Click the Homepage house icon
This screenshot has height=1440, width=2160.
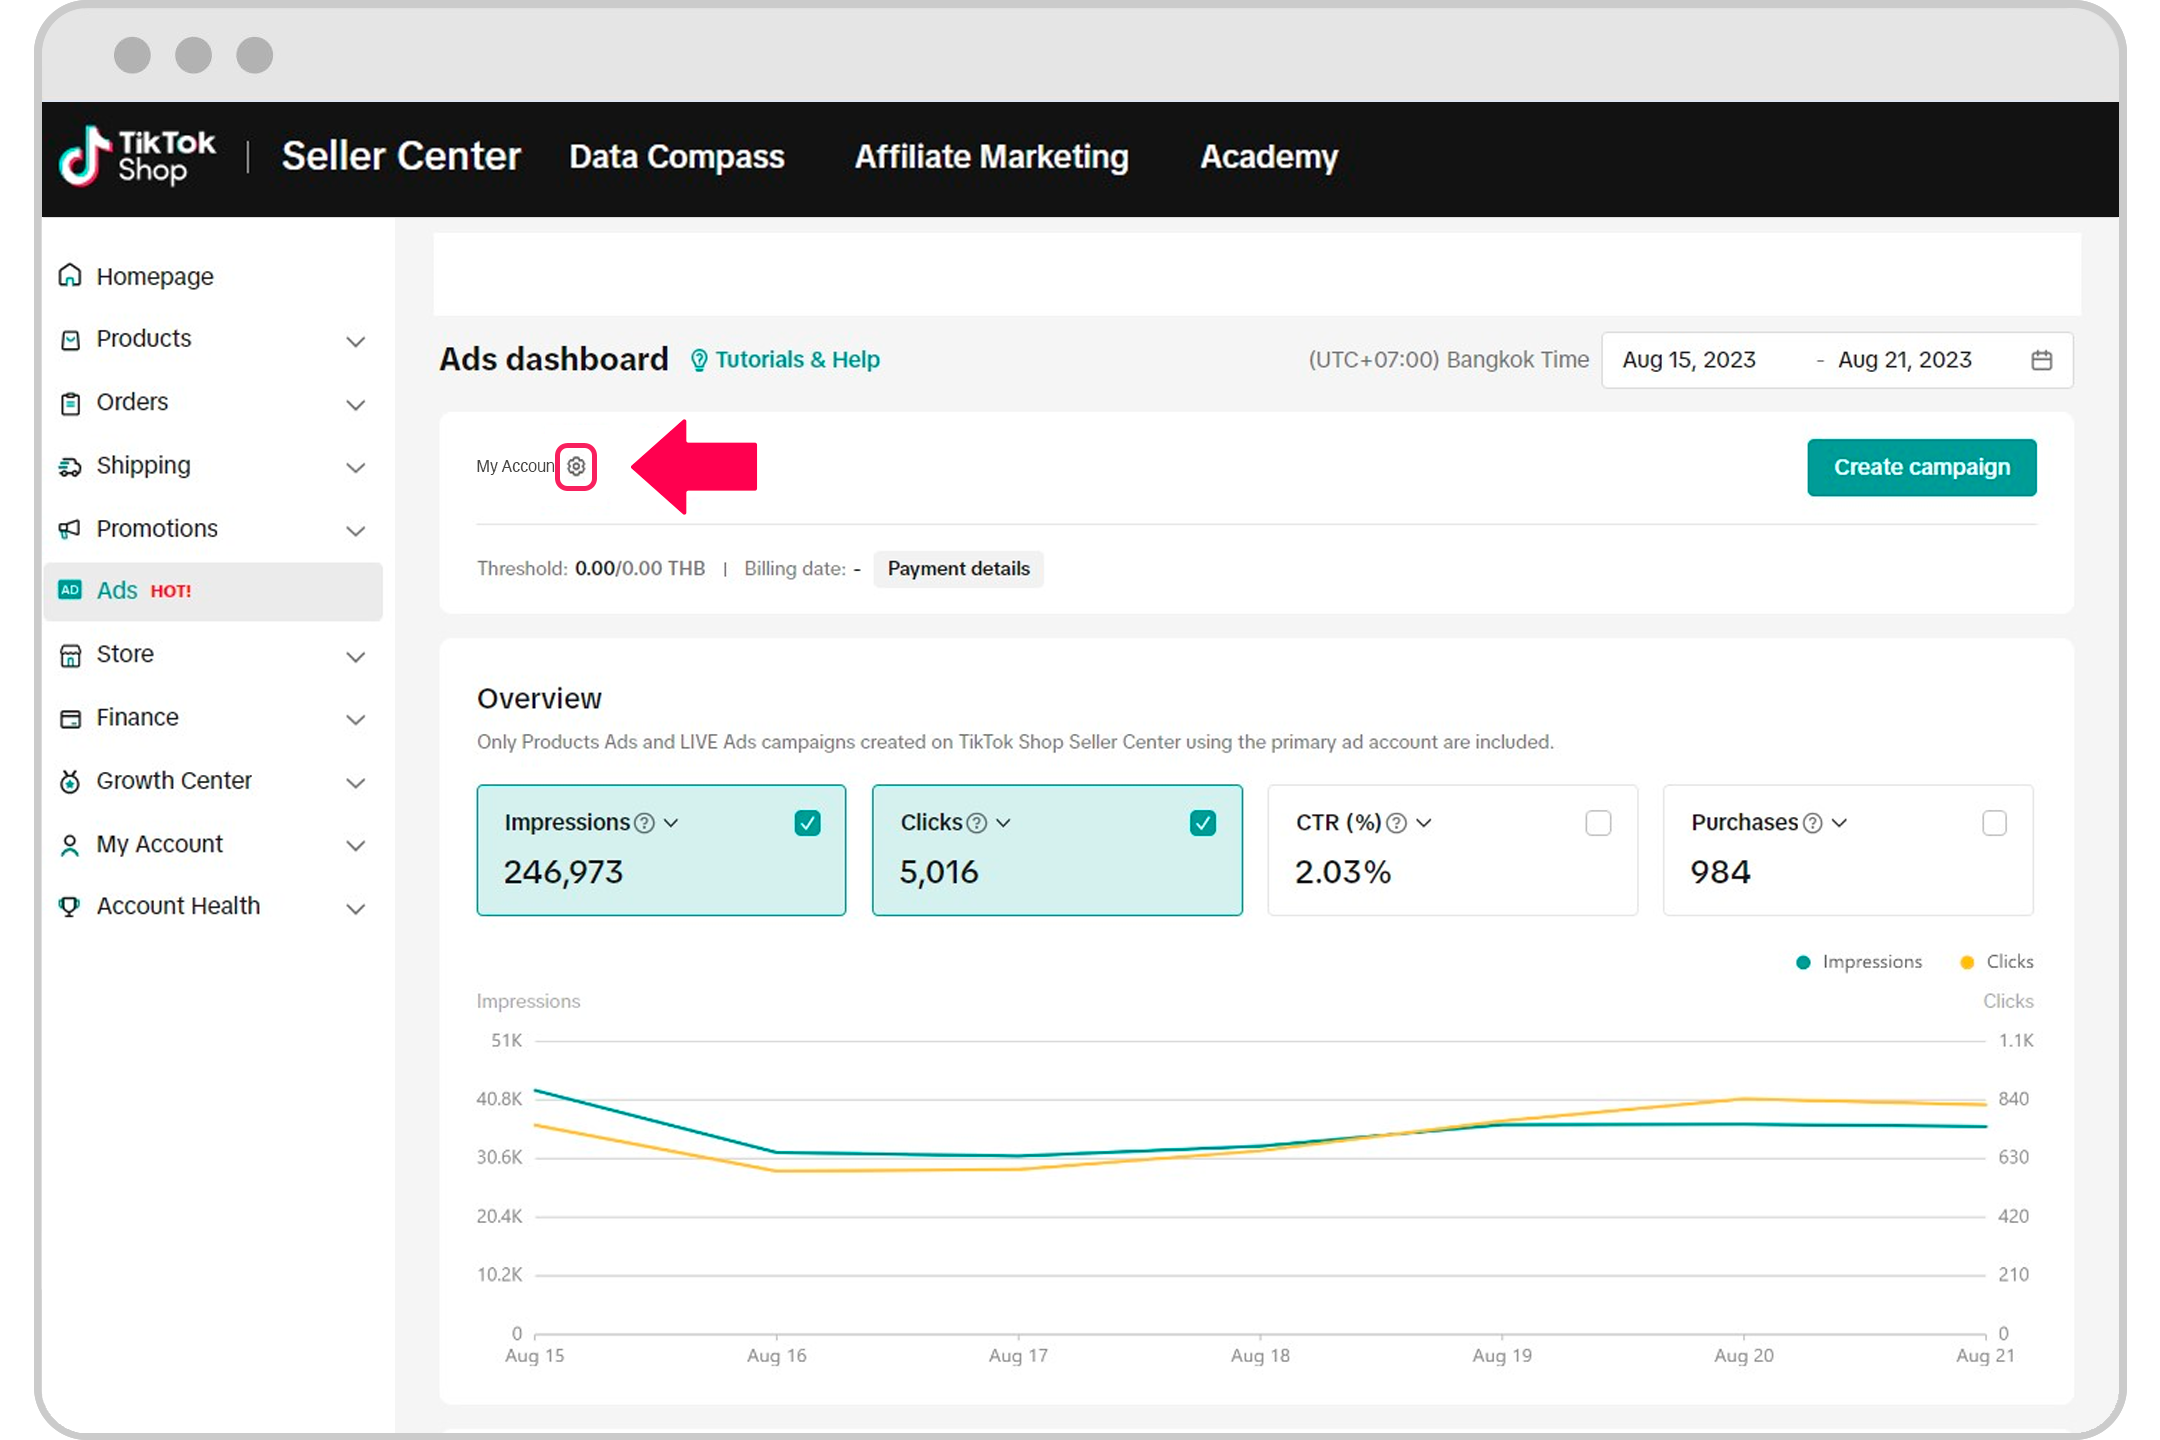(70, 275)
